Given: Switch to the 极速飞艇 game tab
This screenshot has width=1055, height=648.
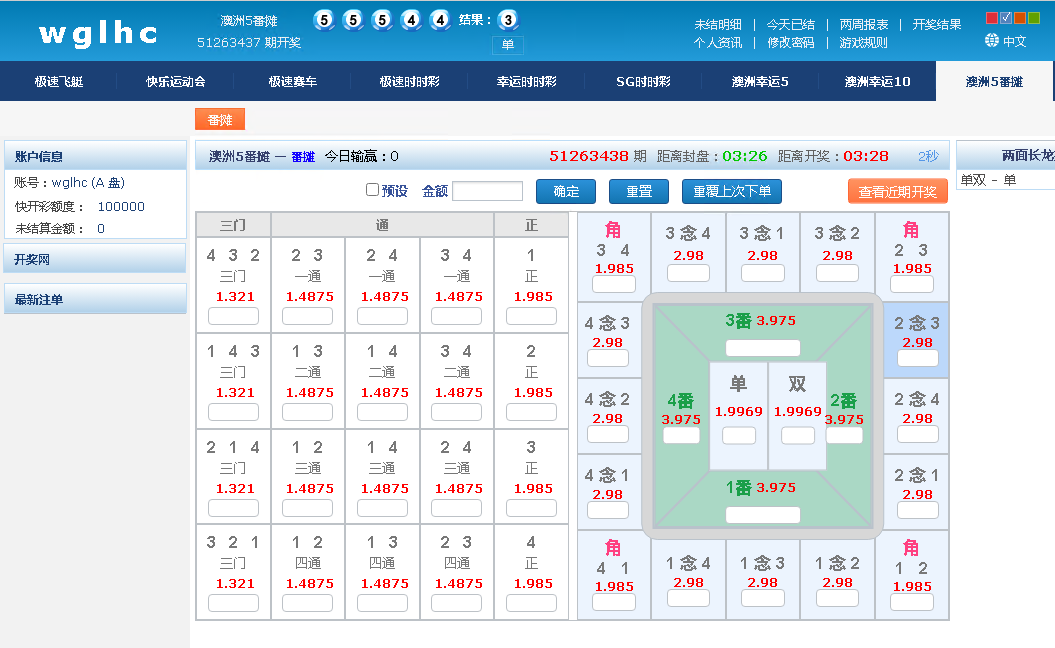Looking at the screenshot, I should tap(59, 82).
